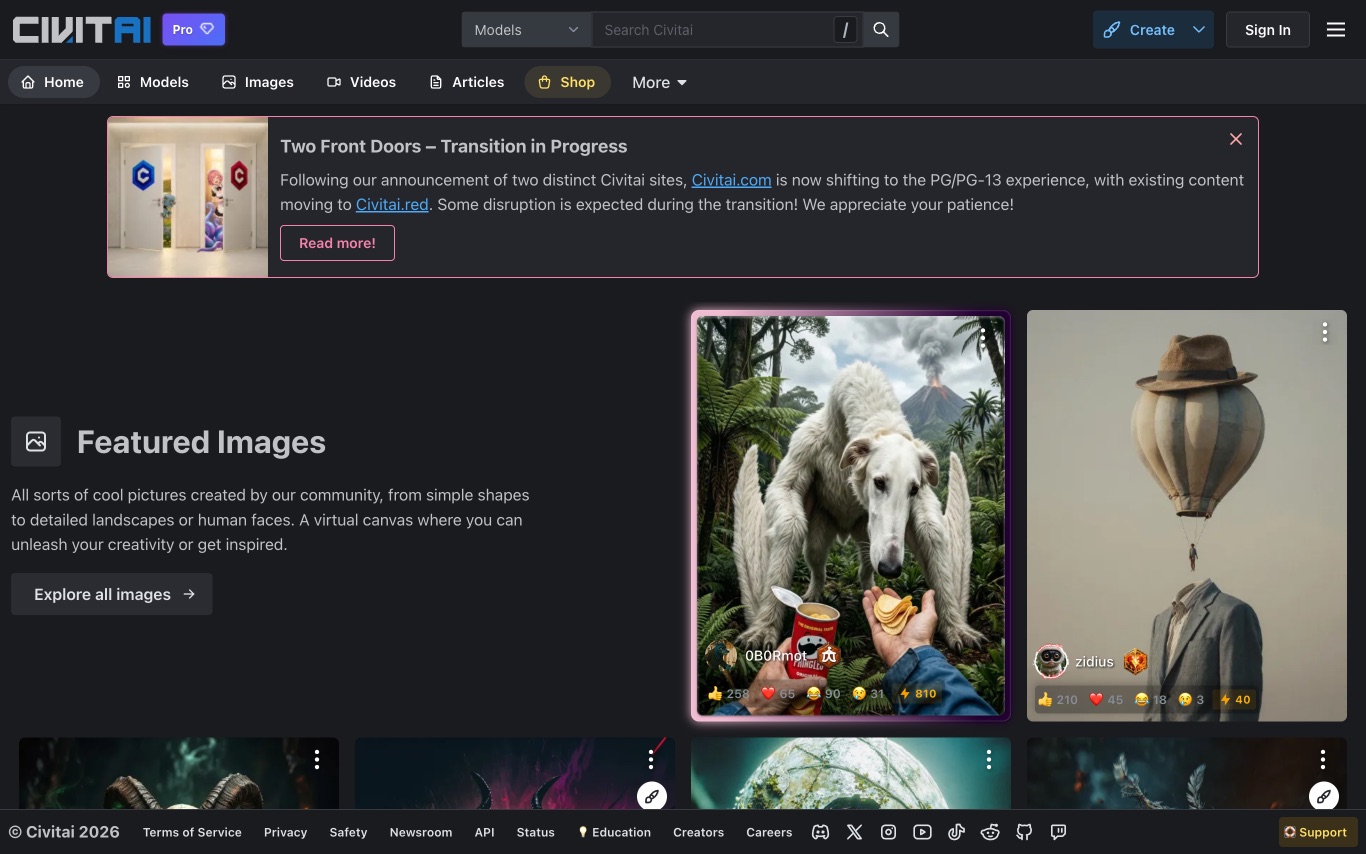Screen dimensions: 1366x854
Task: Toggle thumbs-up reaction on zidius's image
Action: [1057, 700]
